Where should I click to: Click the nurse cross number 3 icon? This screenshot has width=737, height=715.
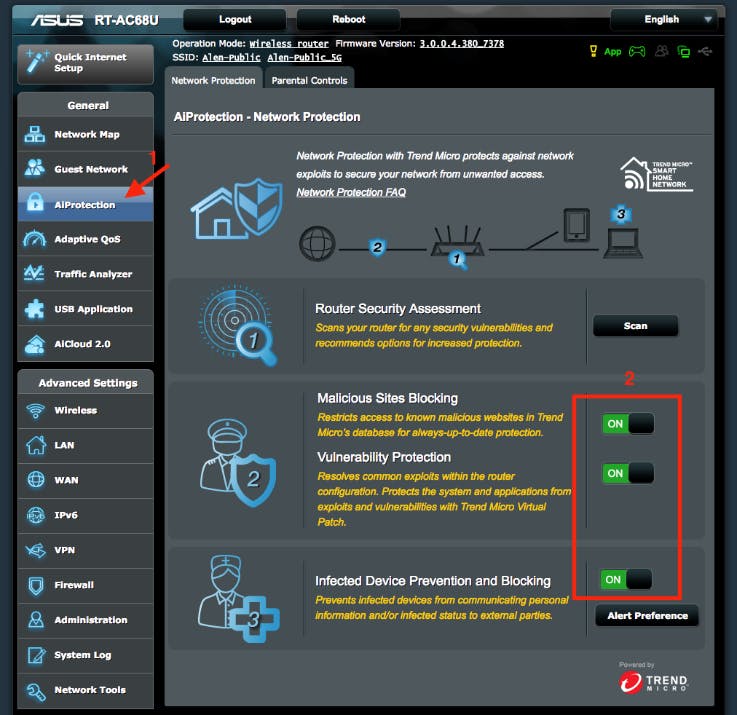238,598
